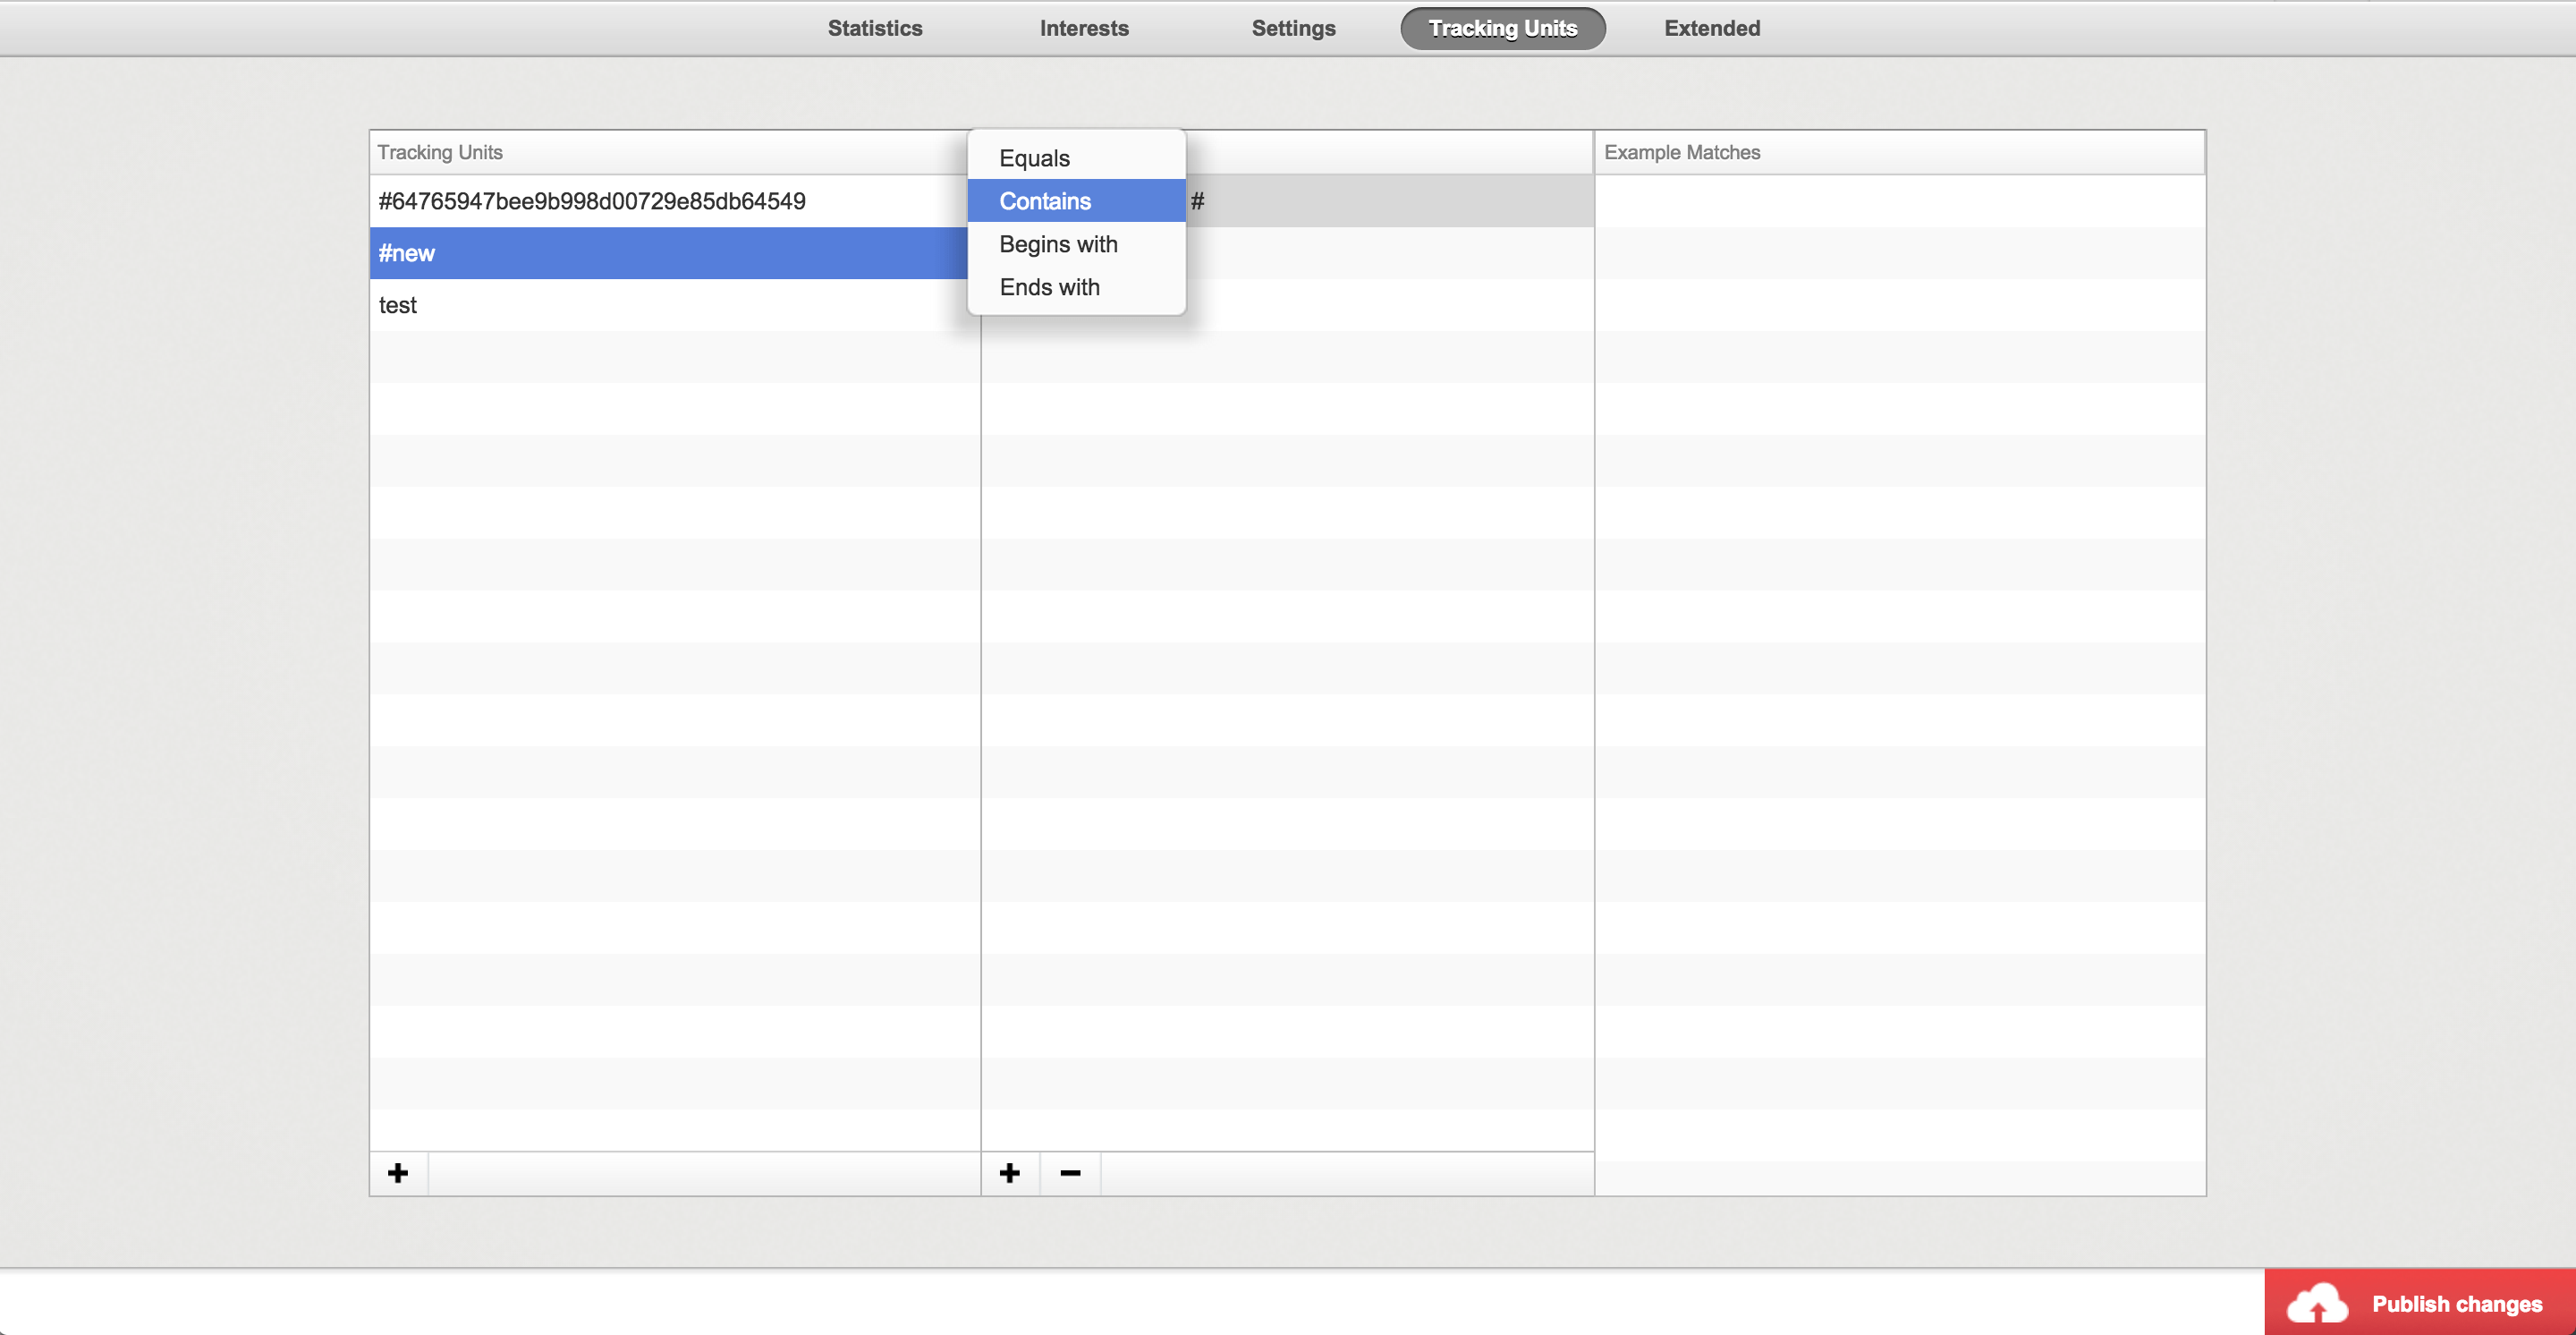Open the Interests tab
The height and width of the screenshot is (1335, 2576).
pyautogui.click(x=1084, y=28)
